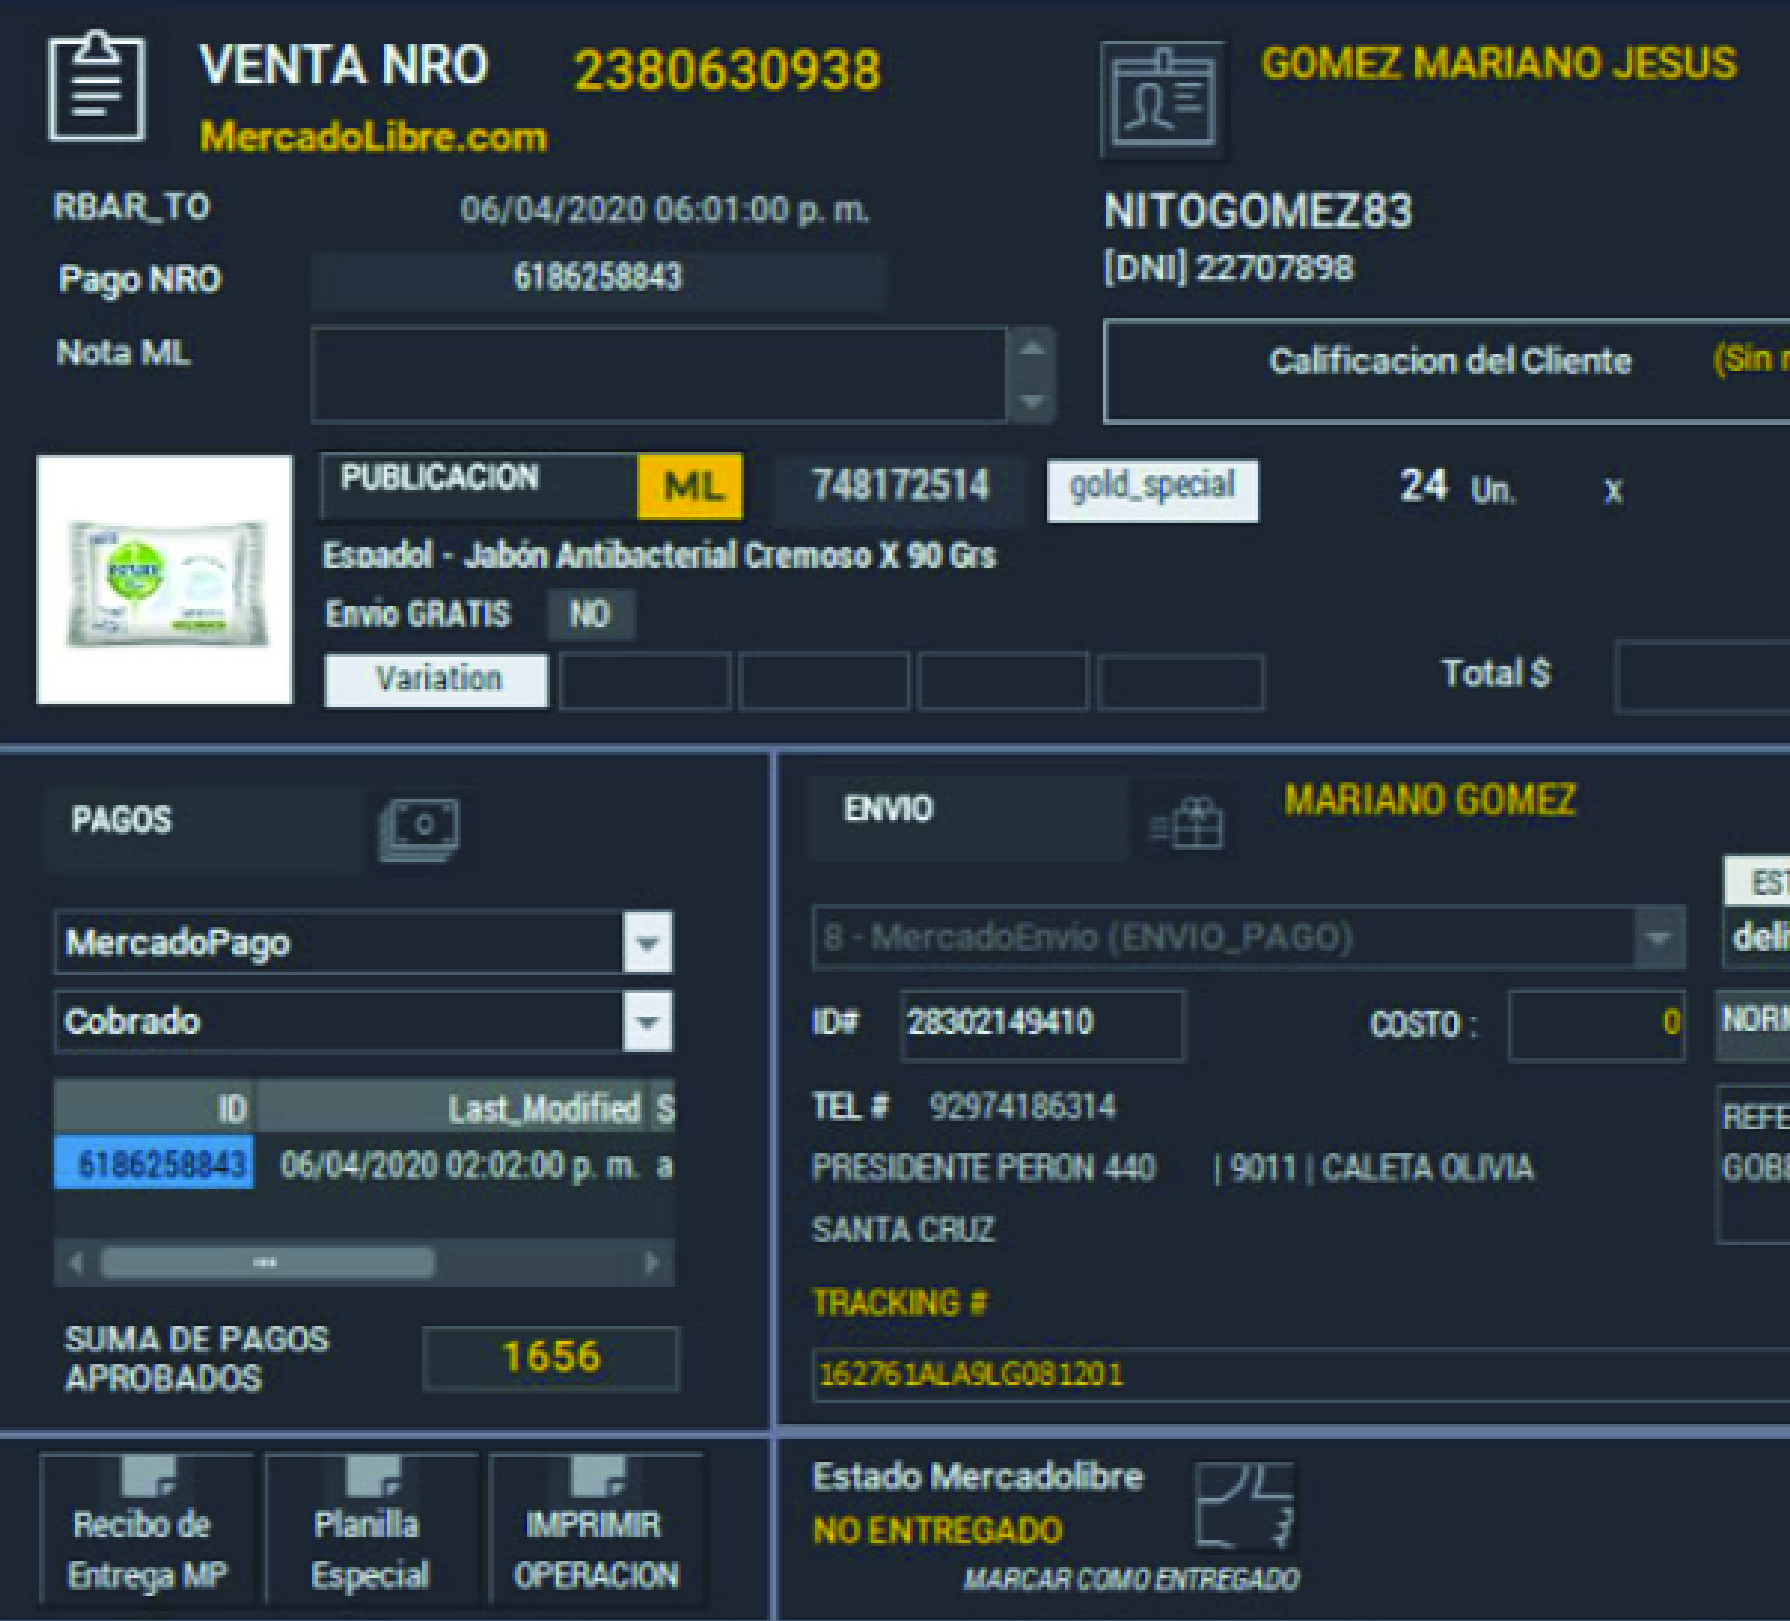1790x1621 pixels.
Task: Click the cash money icon beside PAGOS
Action: point(419,829)
